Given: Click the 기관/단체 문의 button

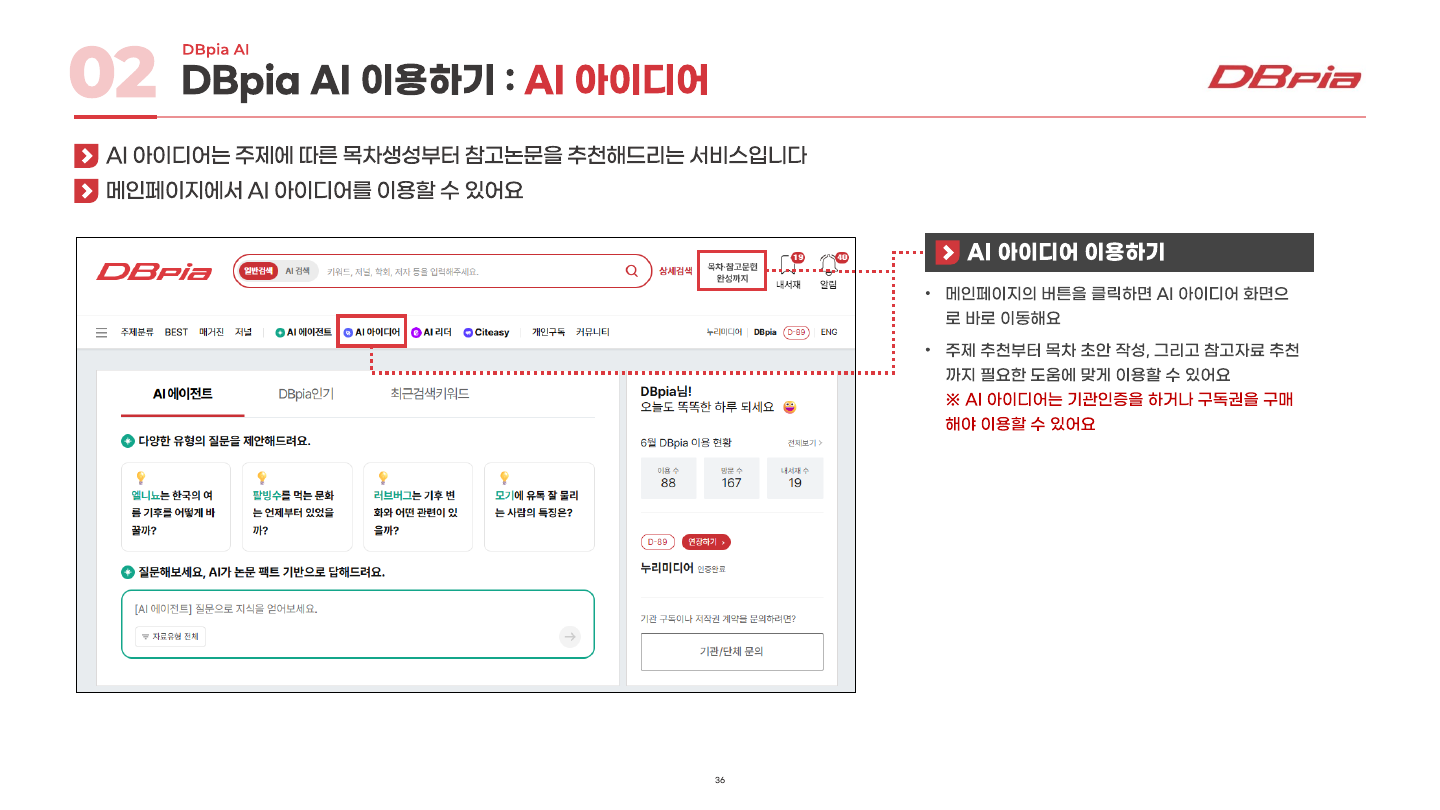Looking at the screenshot, I should (x=732, y=652).
